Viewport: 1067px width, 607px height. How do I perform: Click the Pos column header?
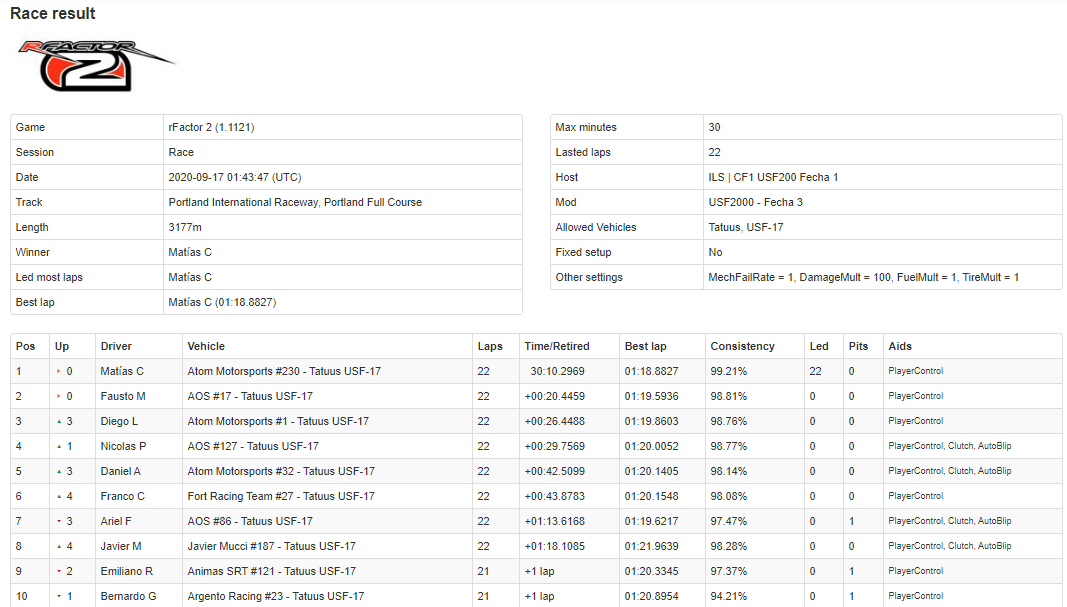tap(25, 346)
